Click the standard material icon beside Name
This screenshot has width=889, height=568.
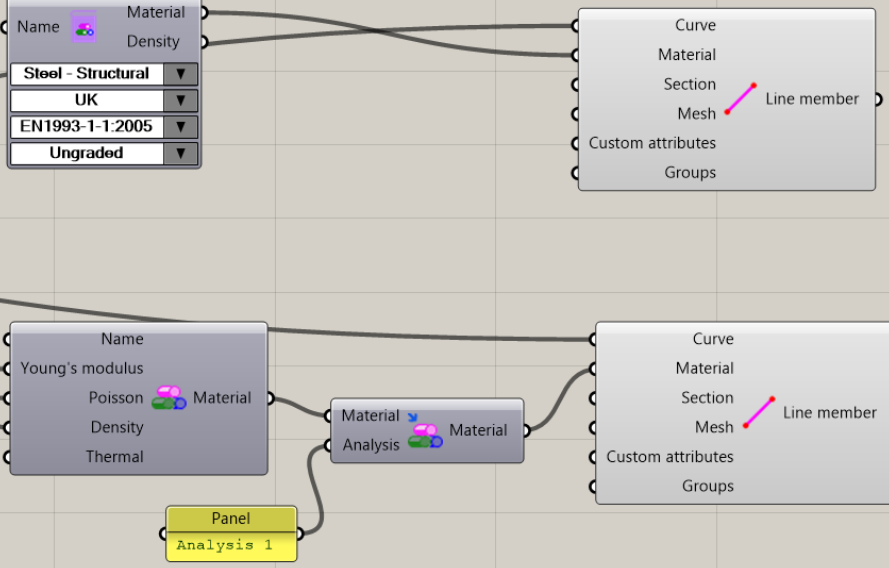[x=85, y=27]
